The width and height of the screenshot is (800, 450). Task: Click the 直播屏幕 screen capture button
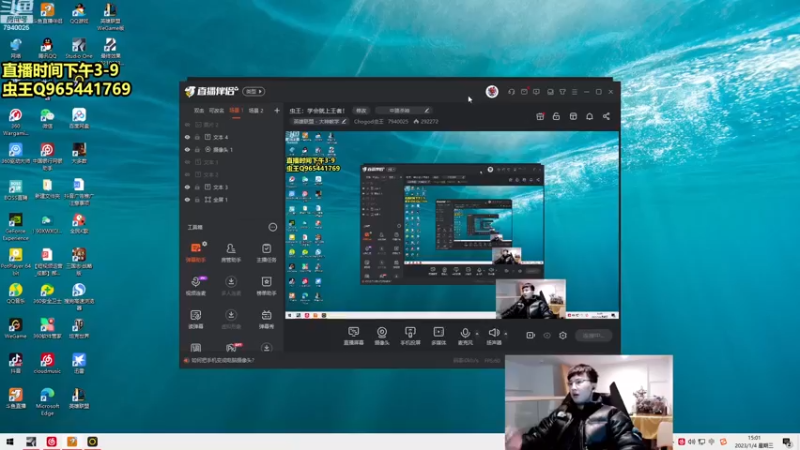354,336
